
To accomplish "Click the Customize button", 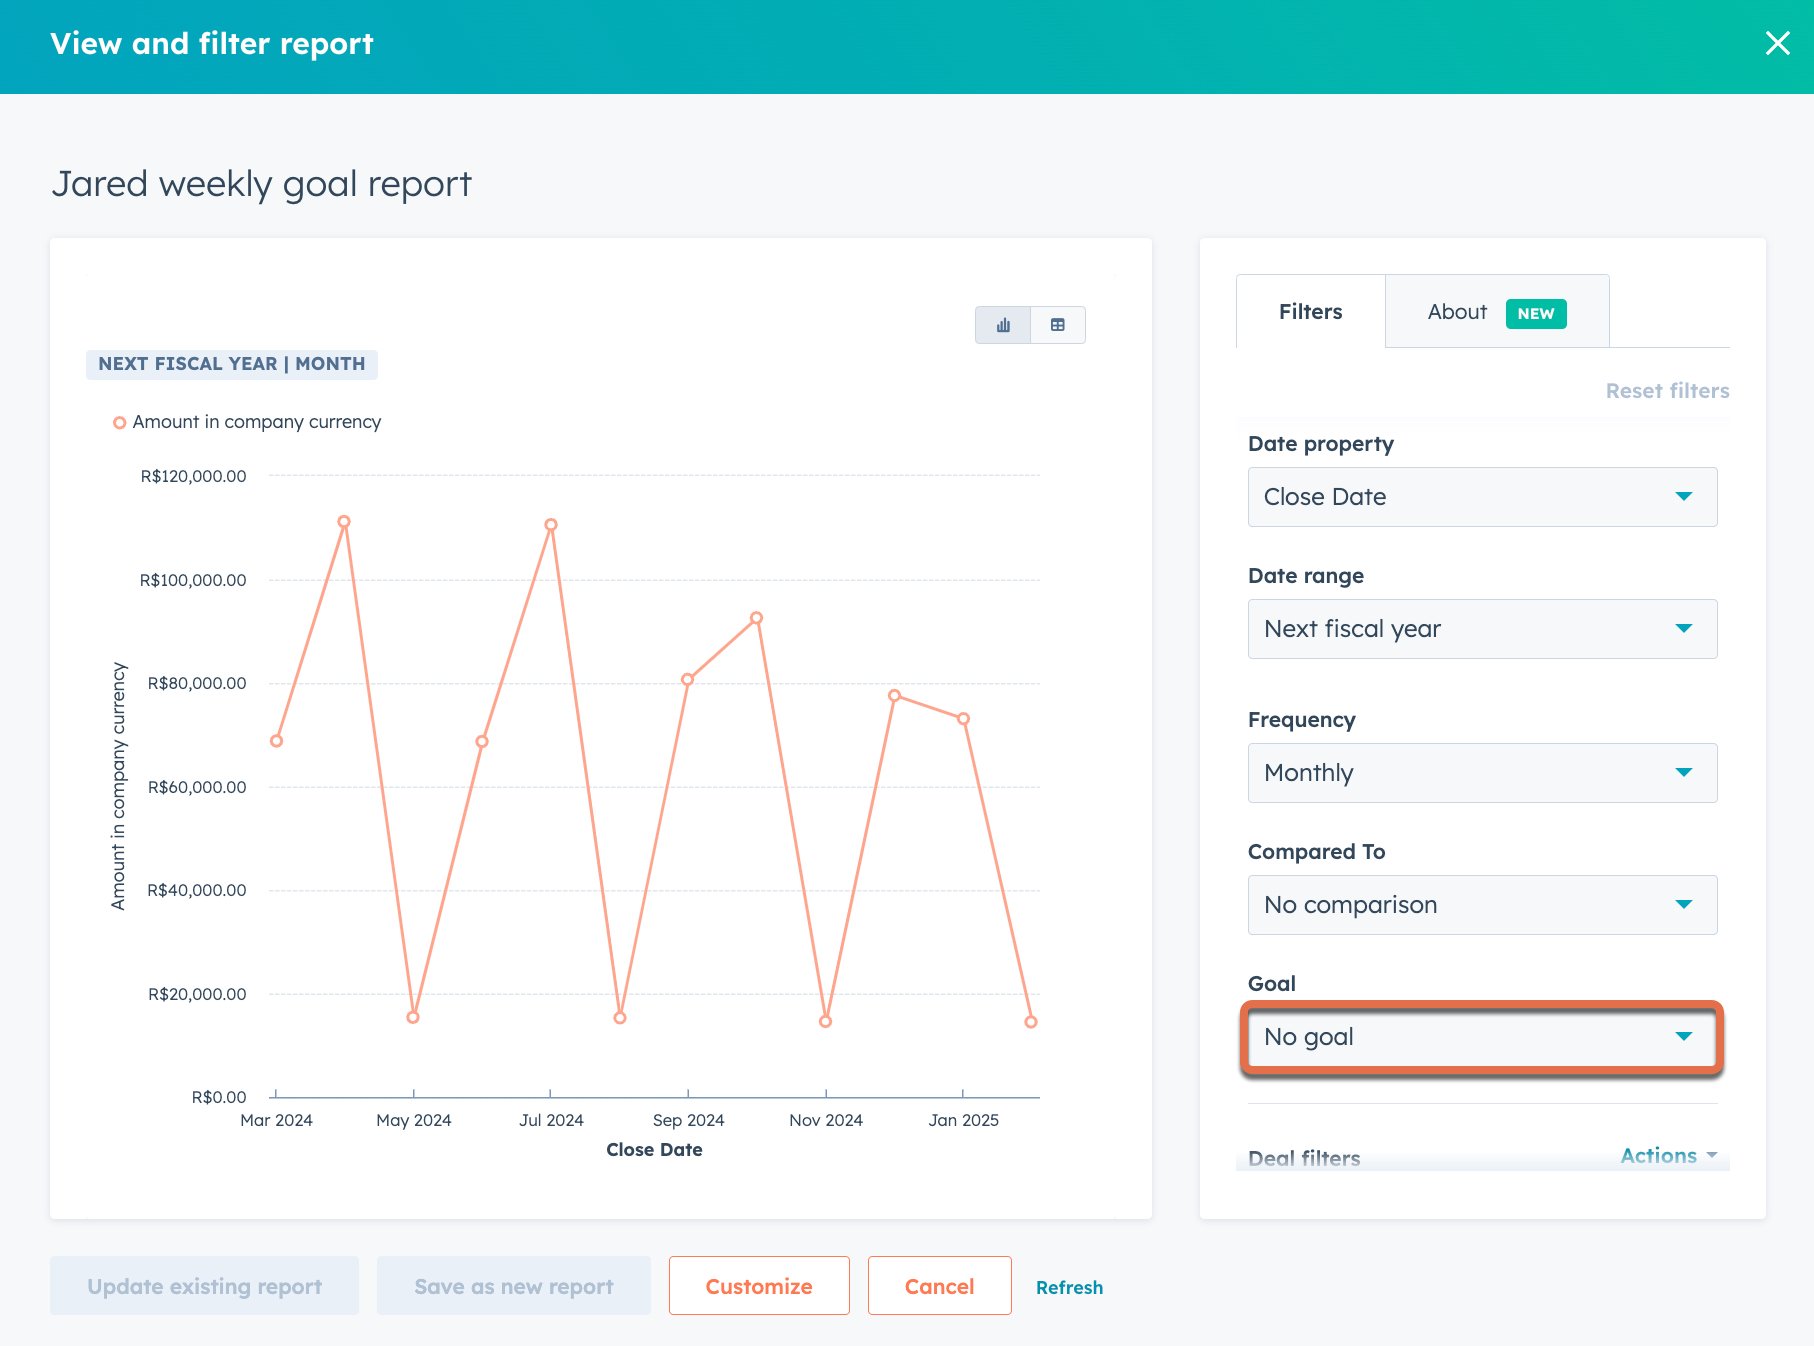I will point(758,1286).
